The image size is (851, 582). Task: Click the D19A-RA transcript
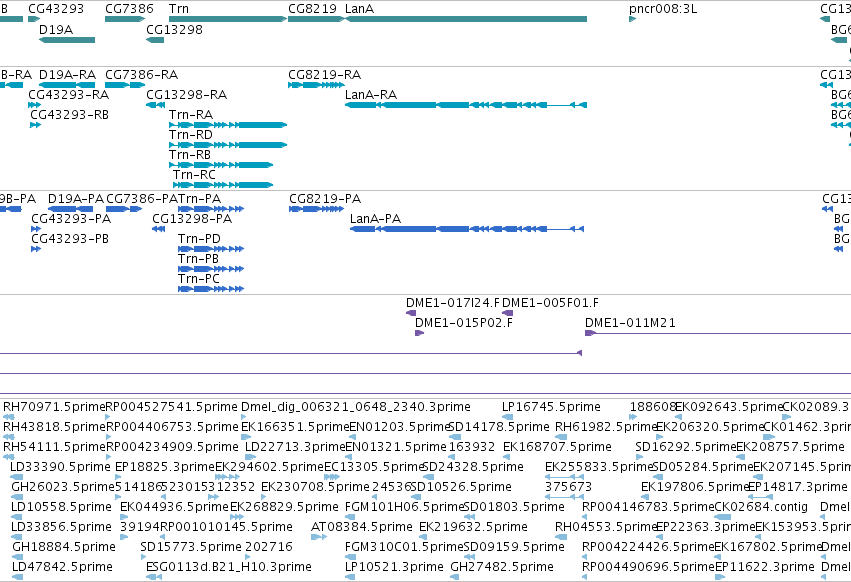67,85
